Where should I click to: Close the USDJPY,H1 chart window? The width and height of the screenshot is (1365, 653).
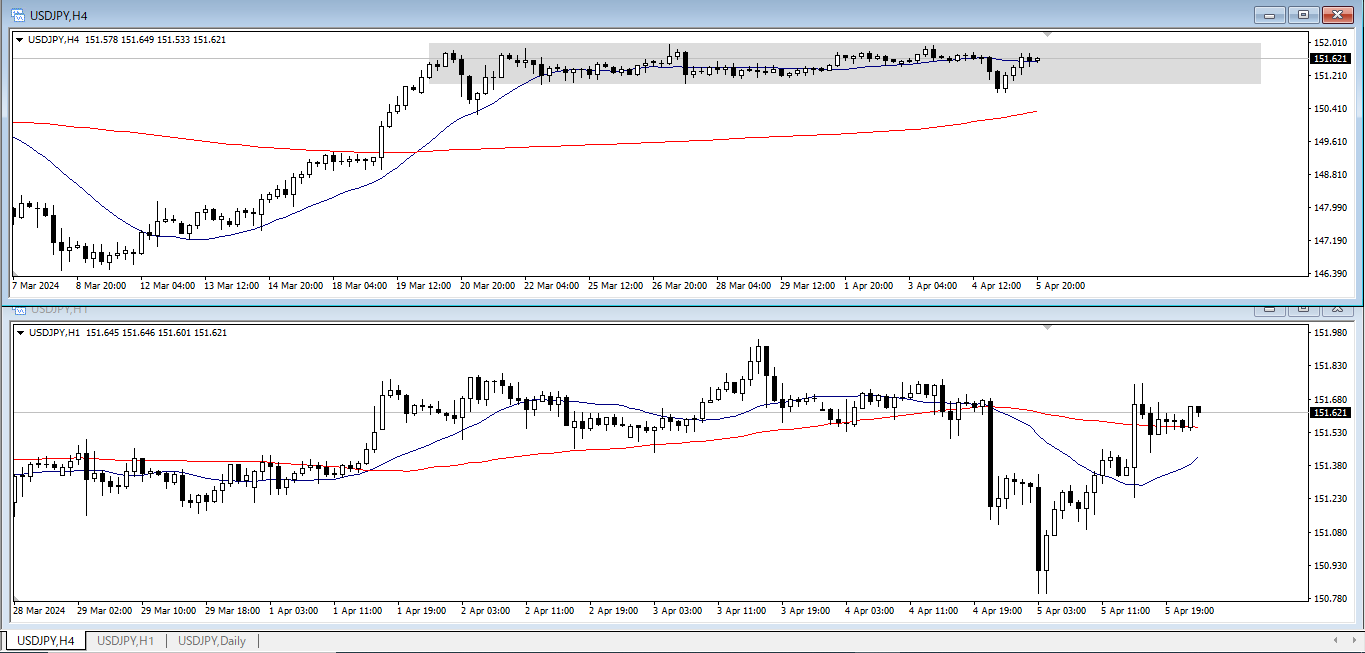click(x=1337, y=308)
